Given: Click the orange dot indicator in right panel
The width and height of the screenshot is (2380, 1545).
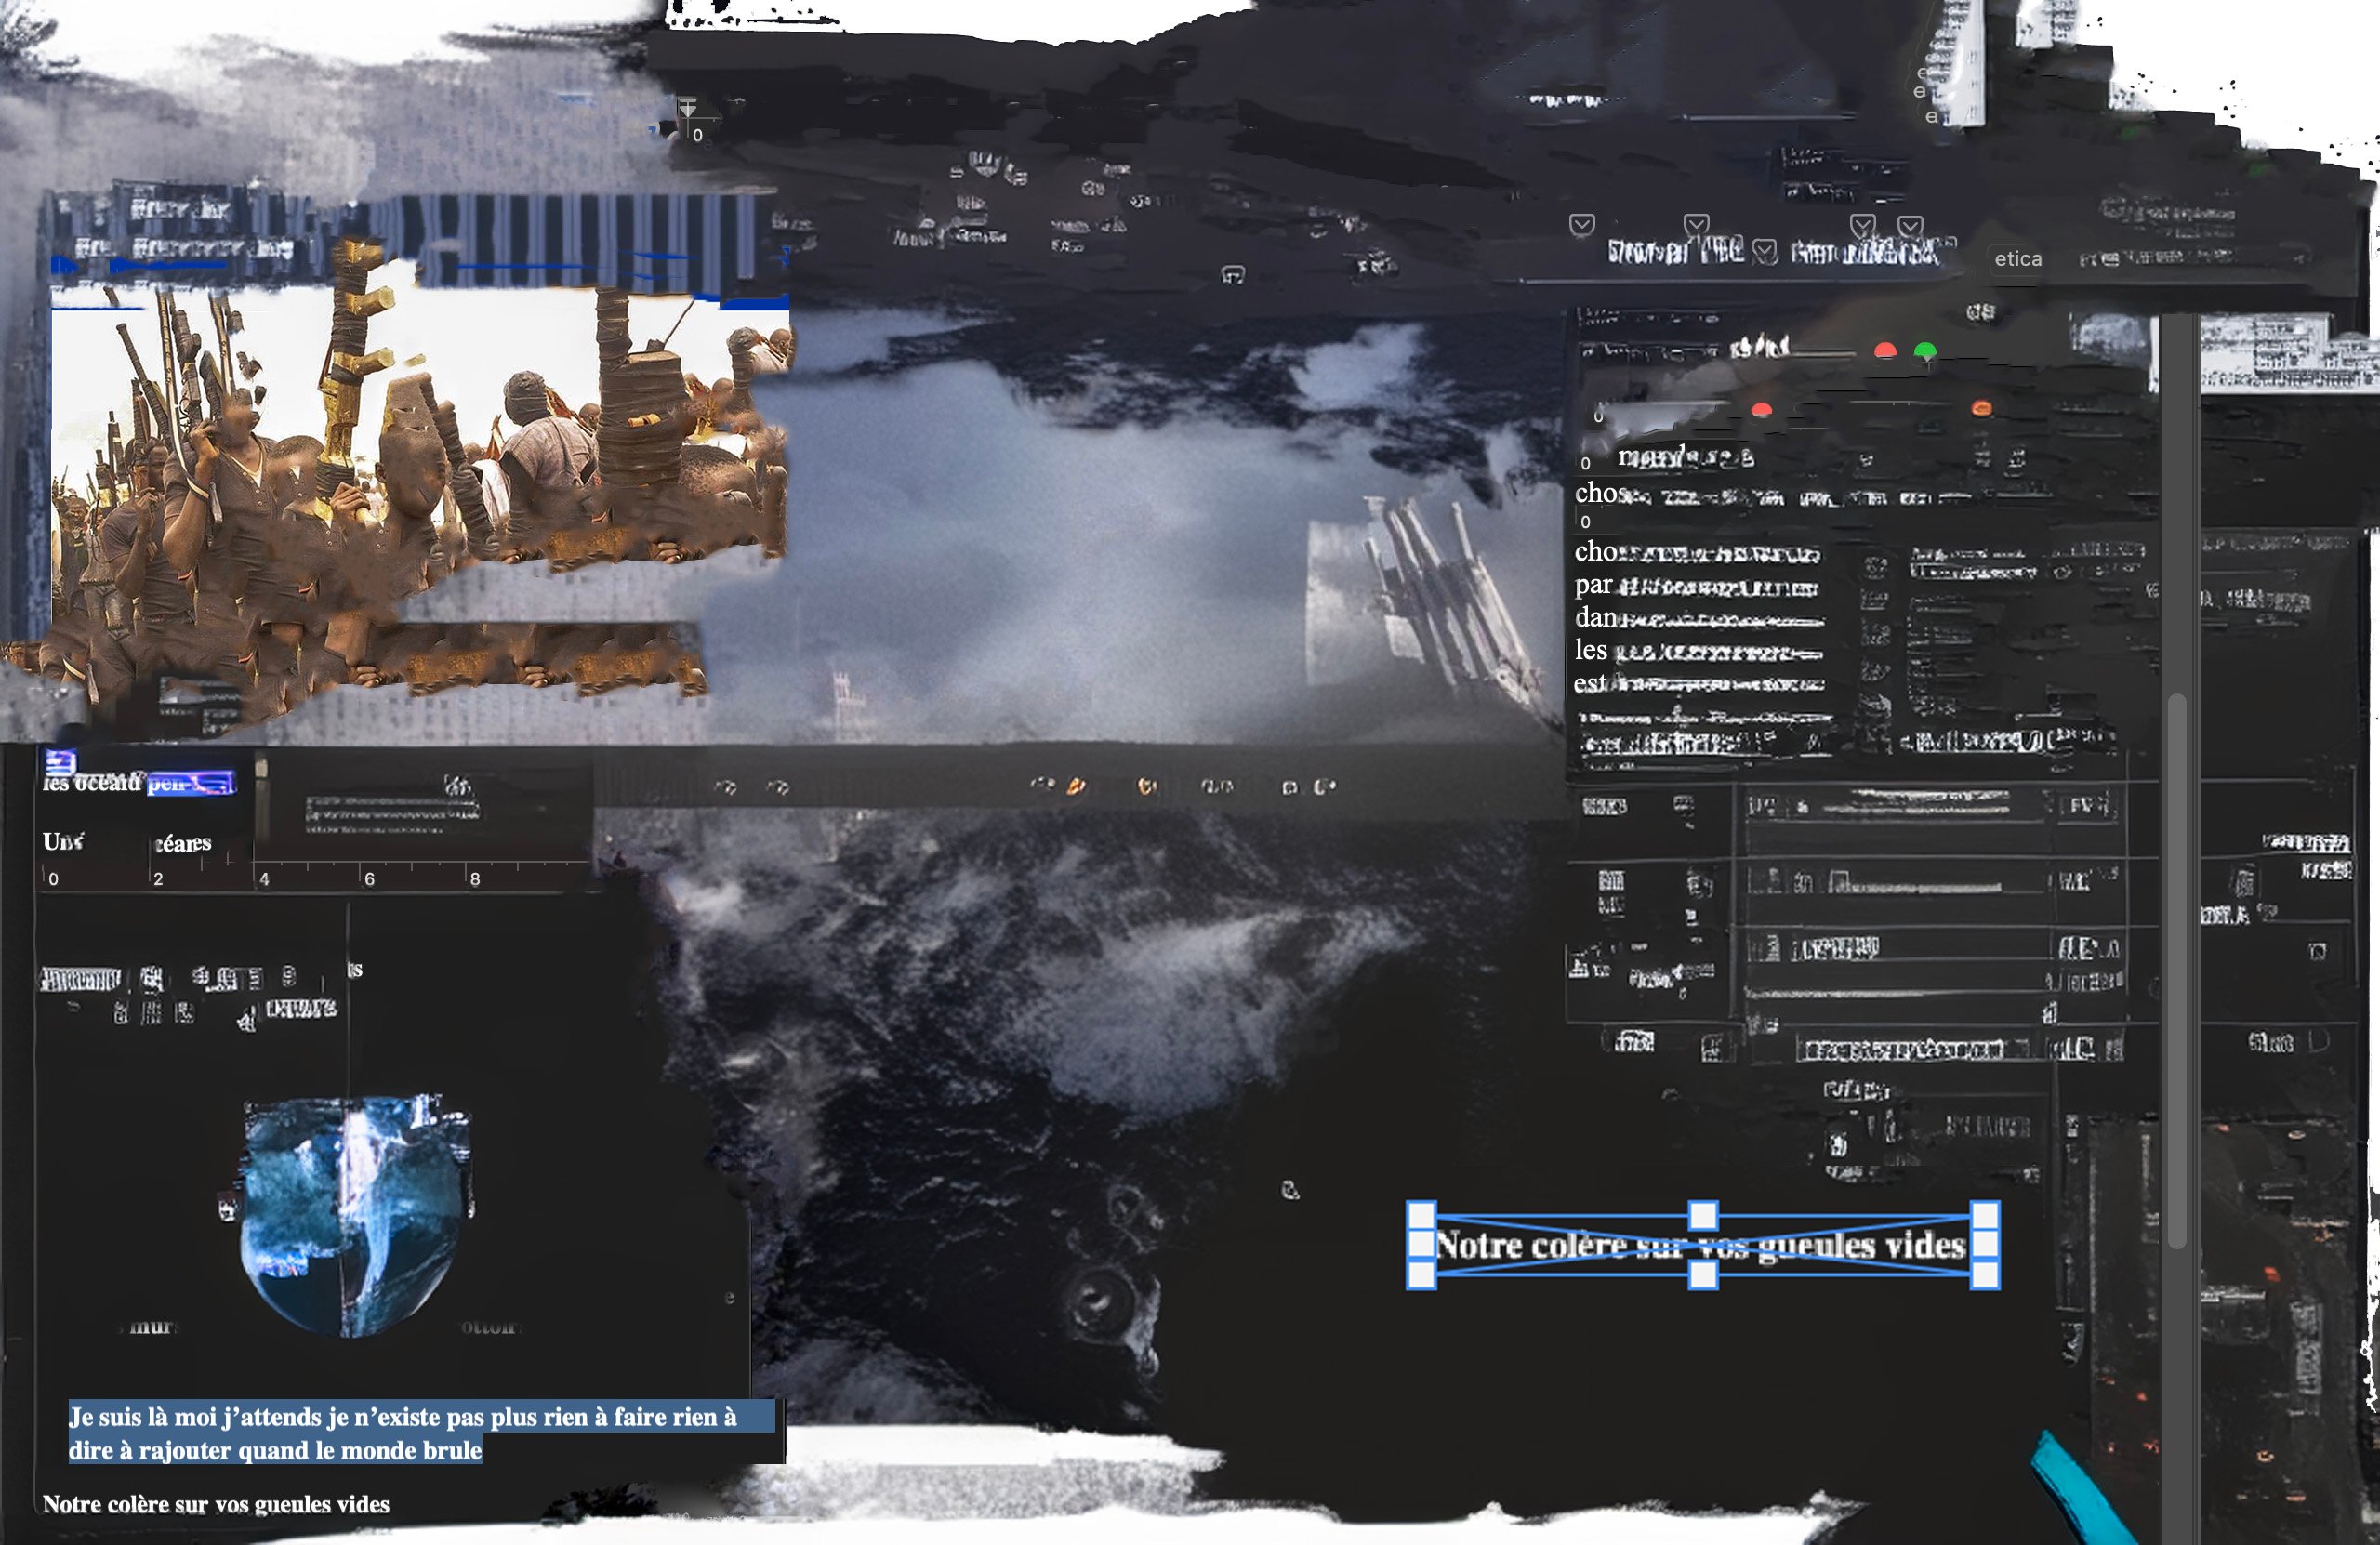Looking at the screenshot, I should click(1981, 408).
